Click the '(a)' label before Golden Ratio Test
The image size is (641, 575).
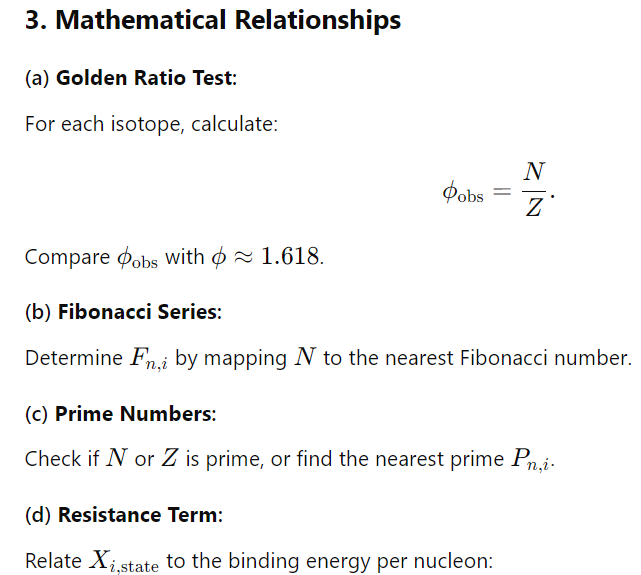click(x=37, y=78)
